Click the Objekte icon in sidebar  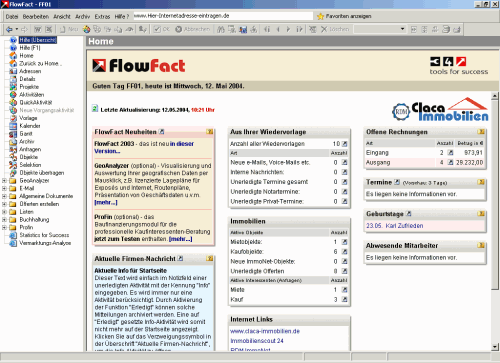pos(13,157)
